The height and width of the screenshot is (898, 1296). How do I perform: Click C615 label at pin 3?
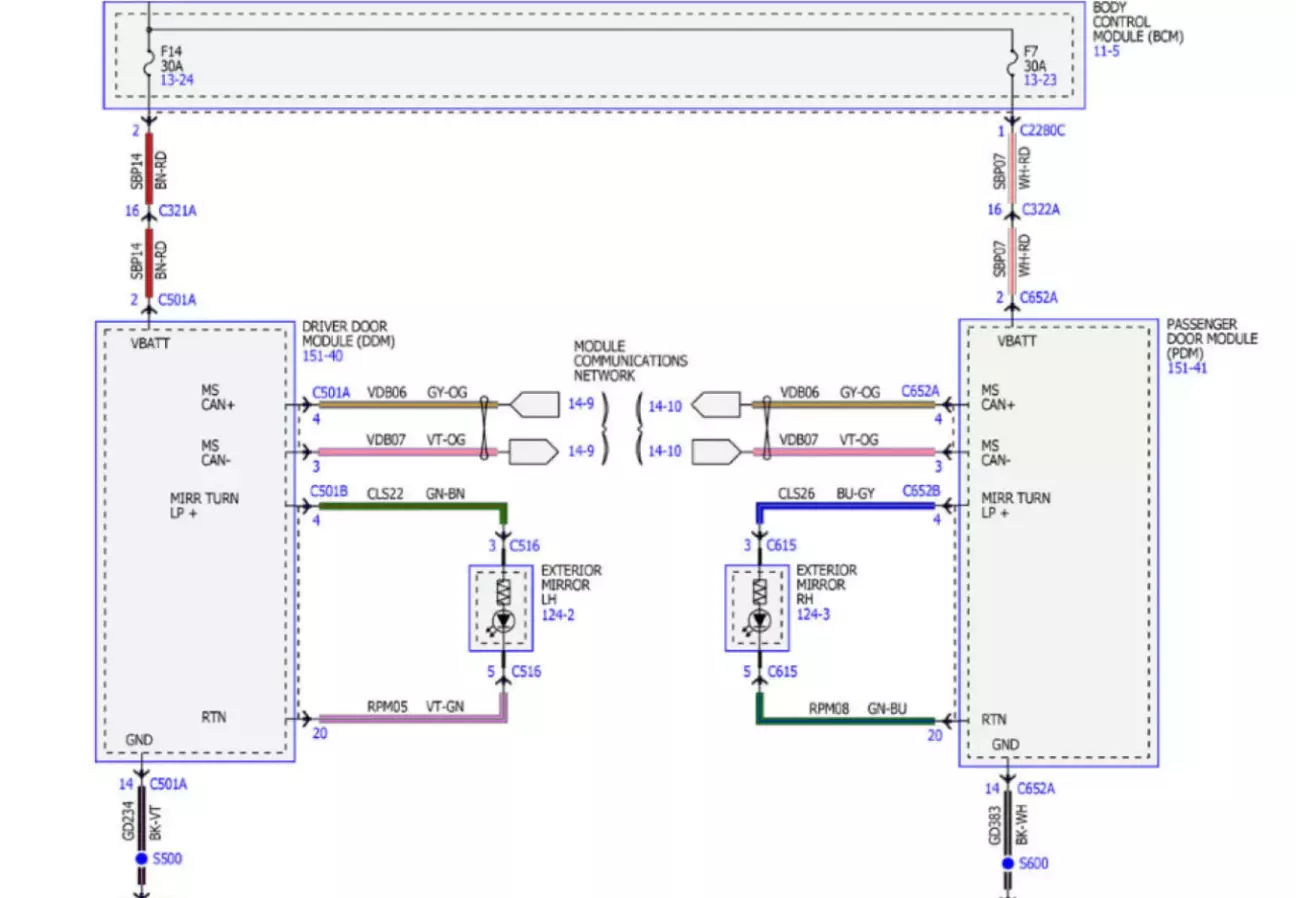point(782,546)
